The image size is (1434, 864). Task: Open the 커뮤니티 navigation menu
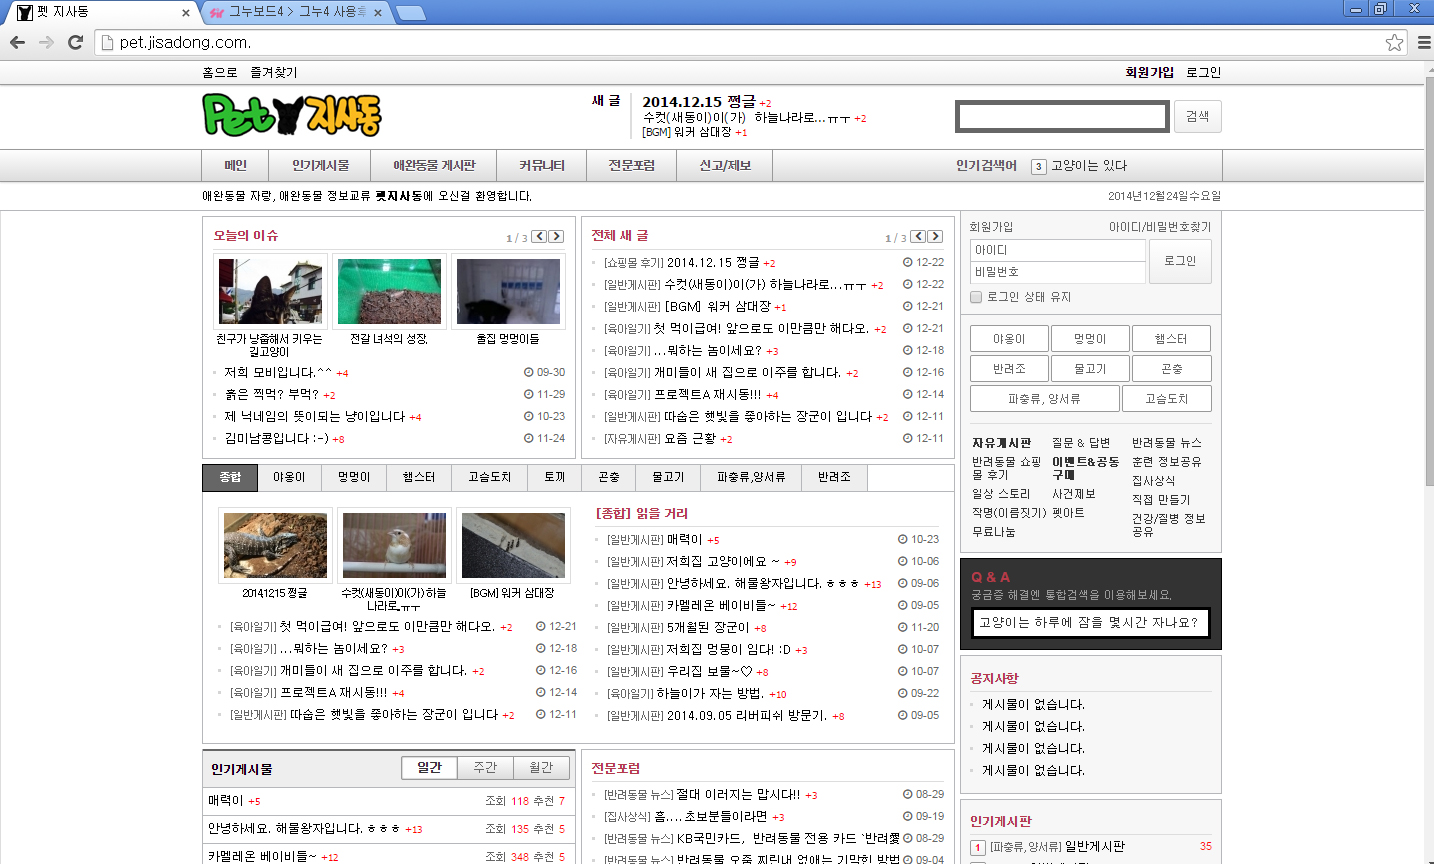(542, 166)
